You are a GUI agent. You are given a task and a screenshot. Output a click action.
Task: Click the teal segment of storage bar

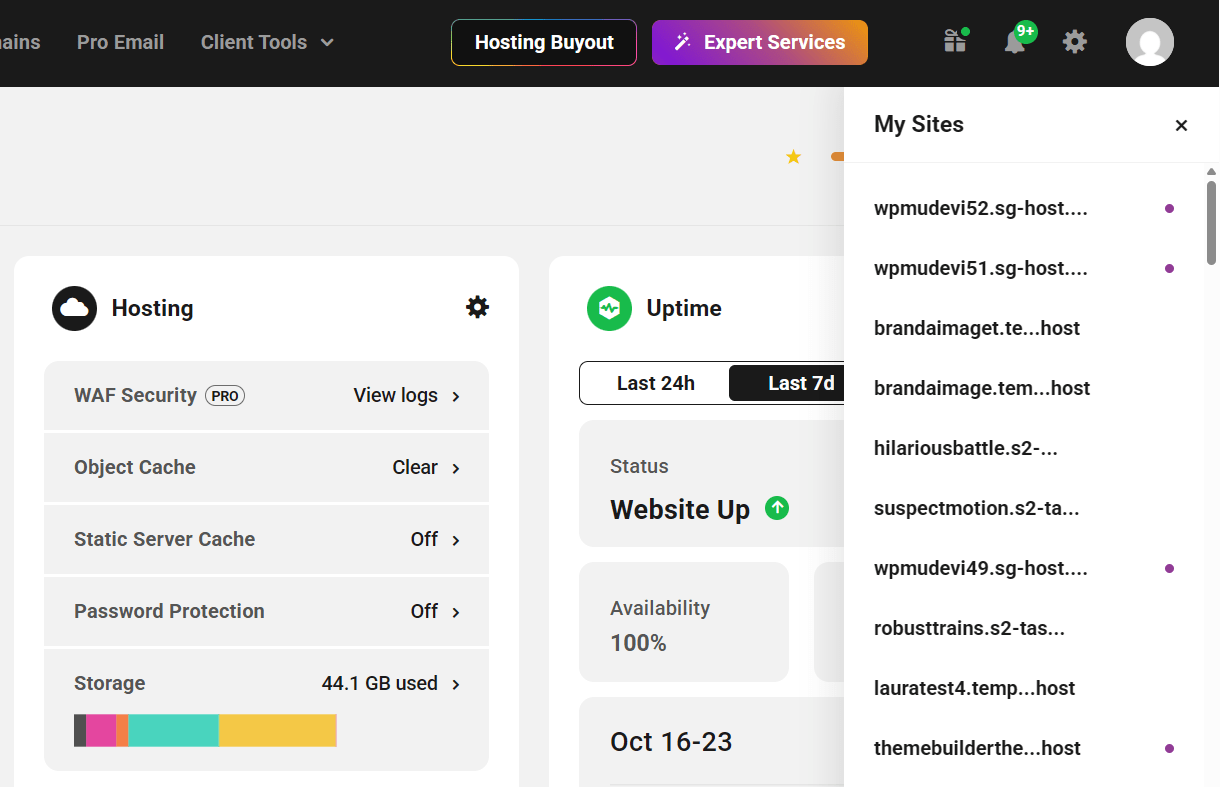[173, 730]
